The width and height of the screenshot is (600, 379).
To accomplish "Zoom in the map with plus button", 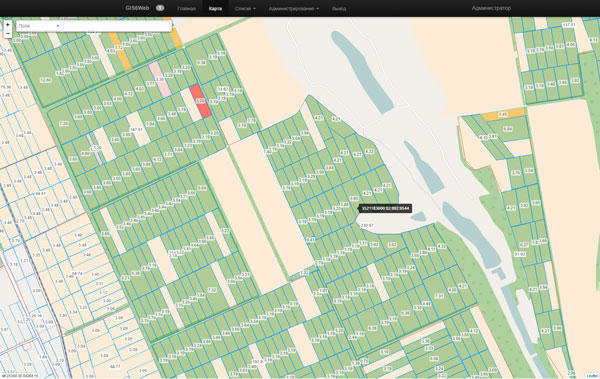I will pyautogui.click(x=8, y=25).
